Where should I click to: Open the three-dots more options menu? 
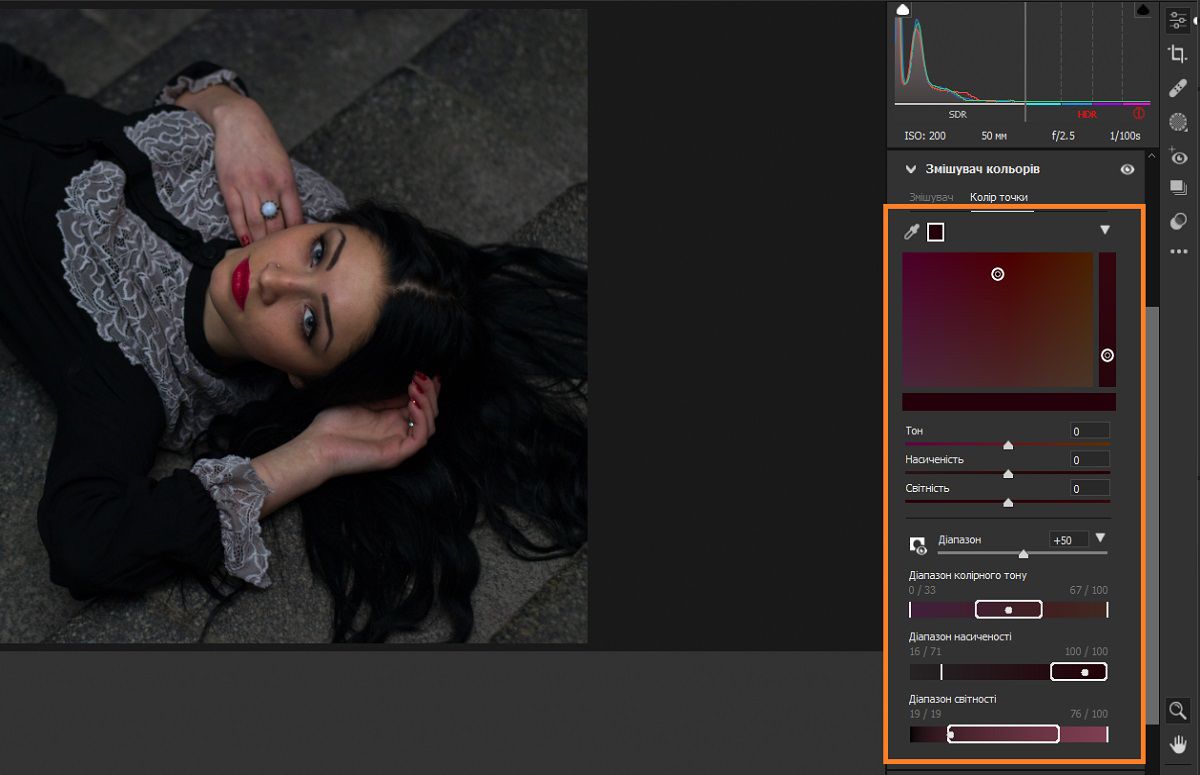(1178, 252)
